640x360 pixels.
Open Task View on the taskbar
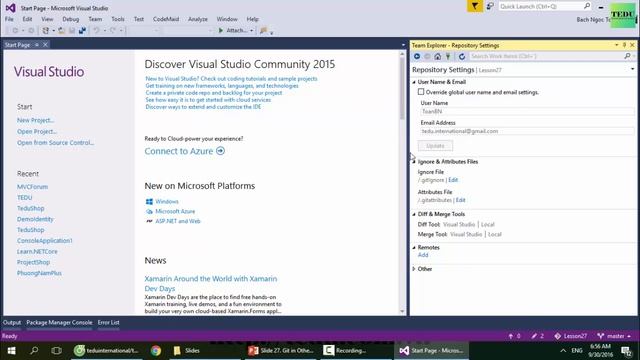pyautogui.click(x=56, y=351)
